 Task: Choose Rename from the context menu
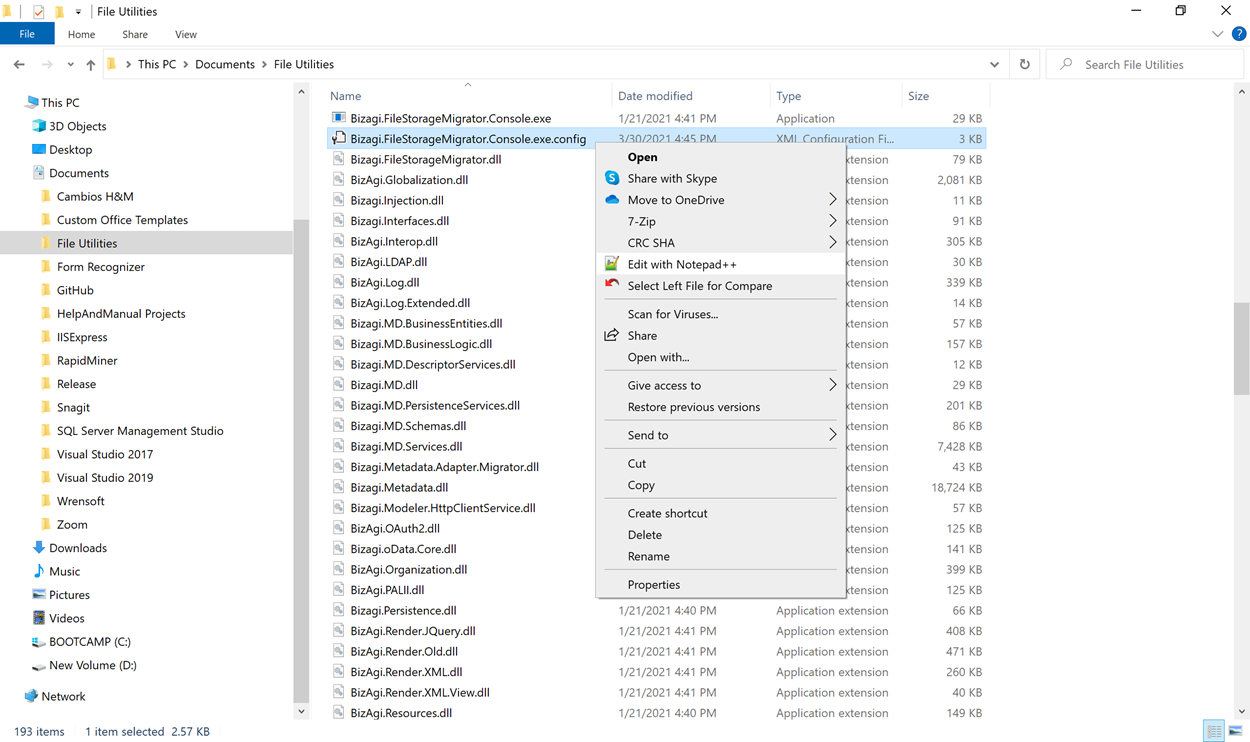[649, 556]
